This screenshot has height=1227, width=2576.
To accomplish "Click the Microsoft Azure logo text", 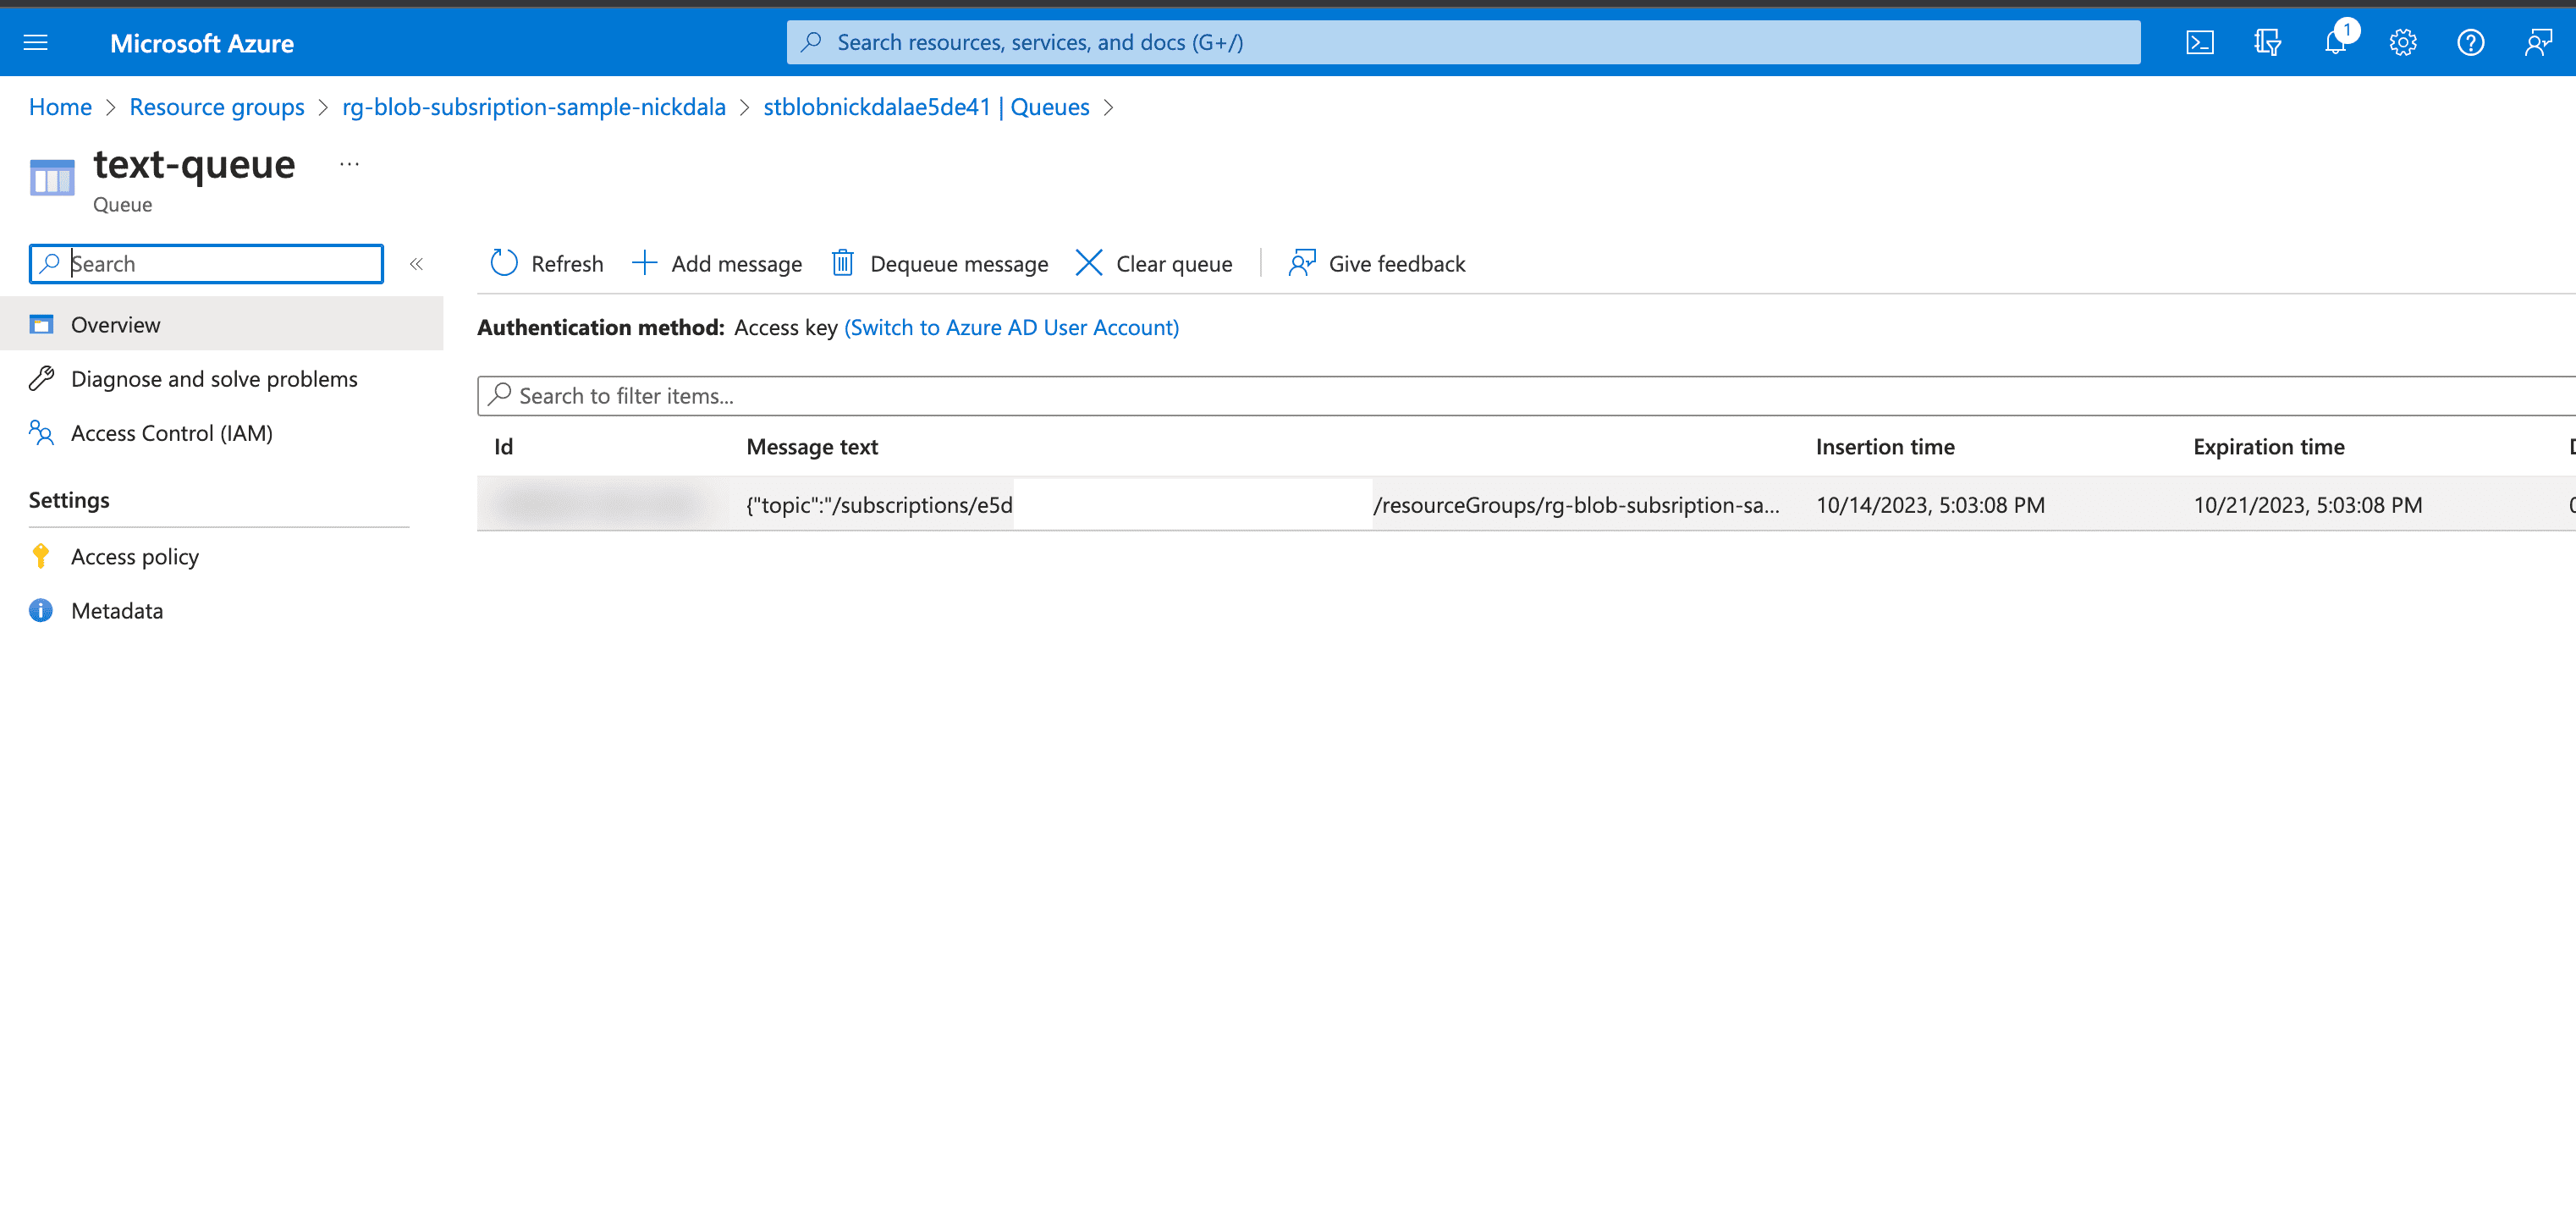I will point(201,43).
